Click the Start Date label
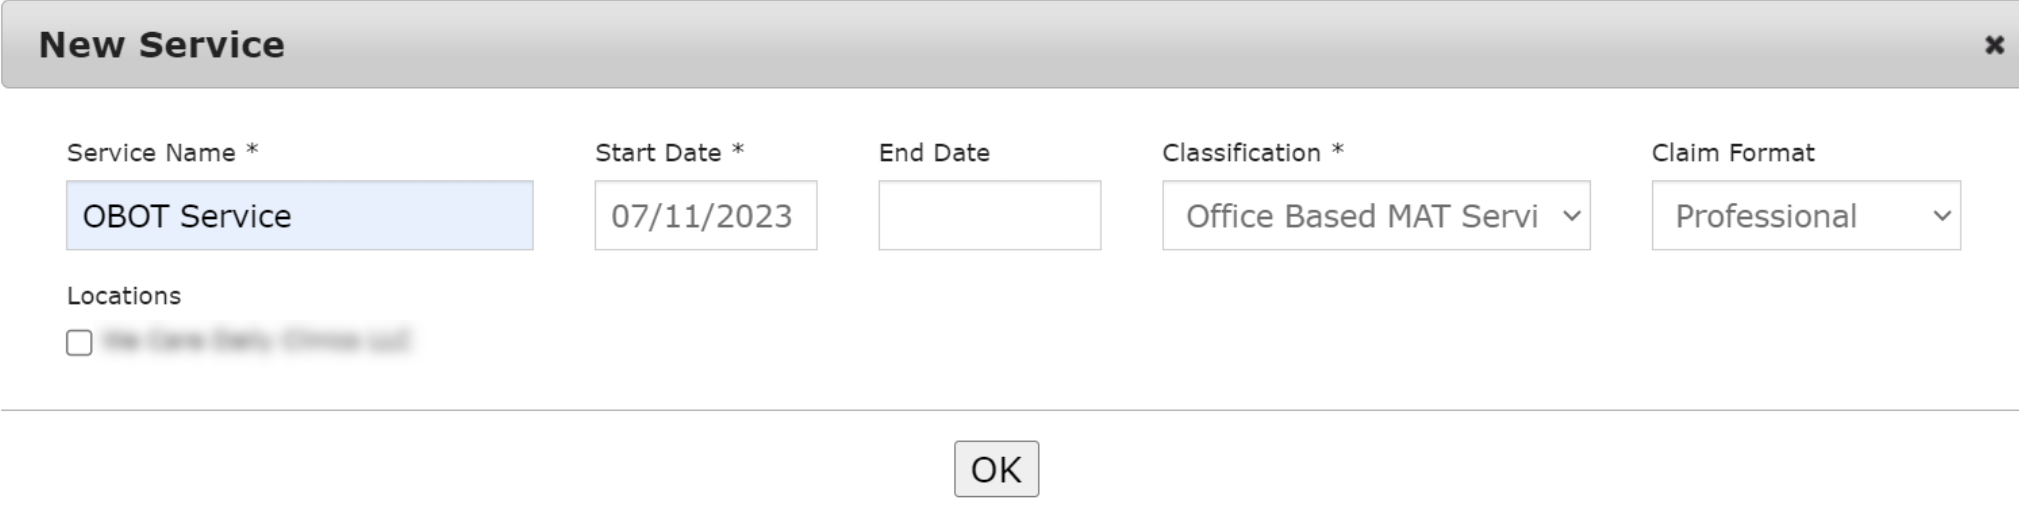Screen dimensions: 2019x516 [658, 153]
